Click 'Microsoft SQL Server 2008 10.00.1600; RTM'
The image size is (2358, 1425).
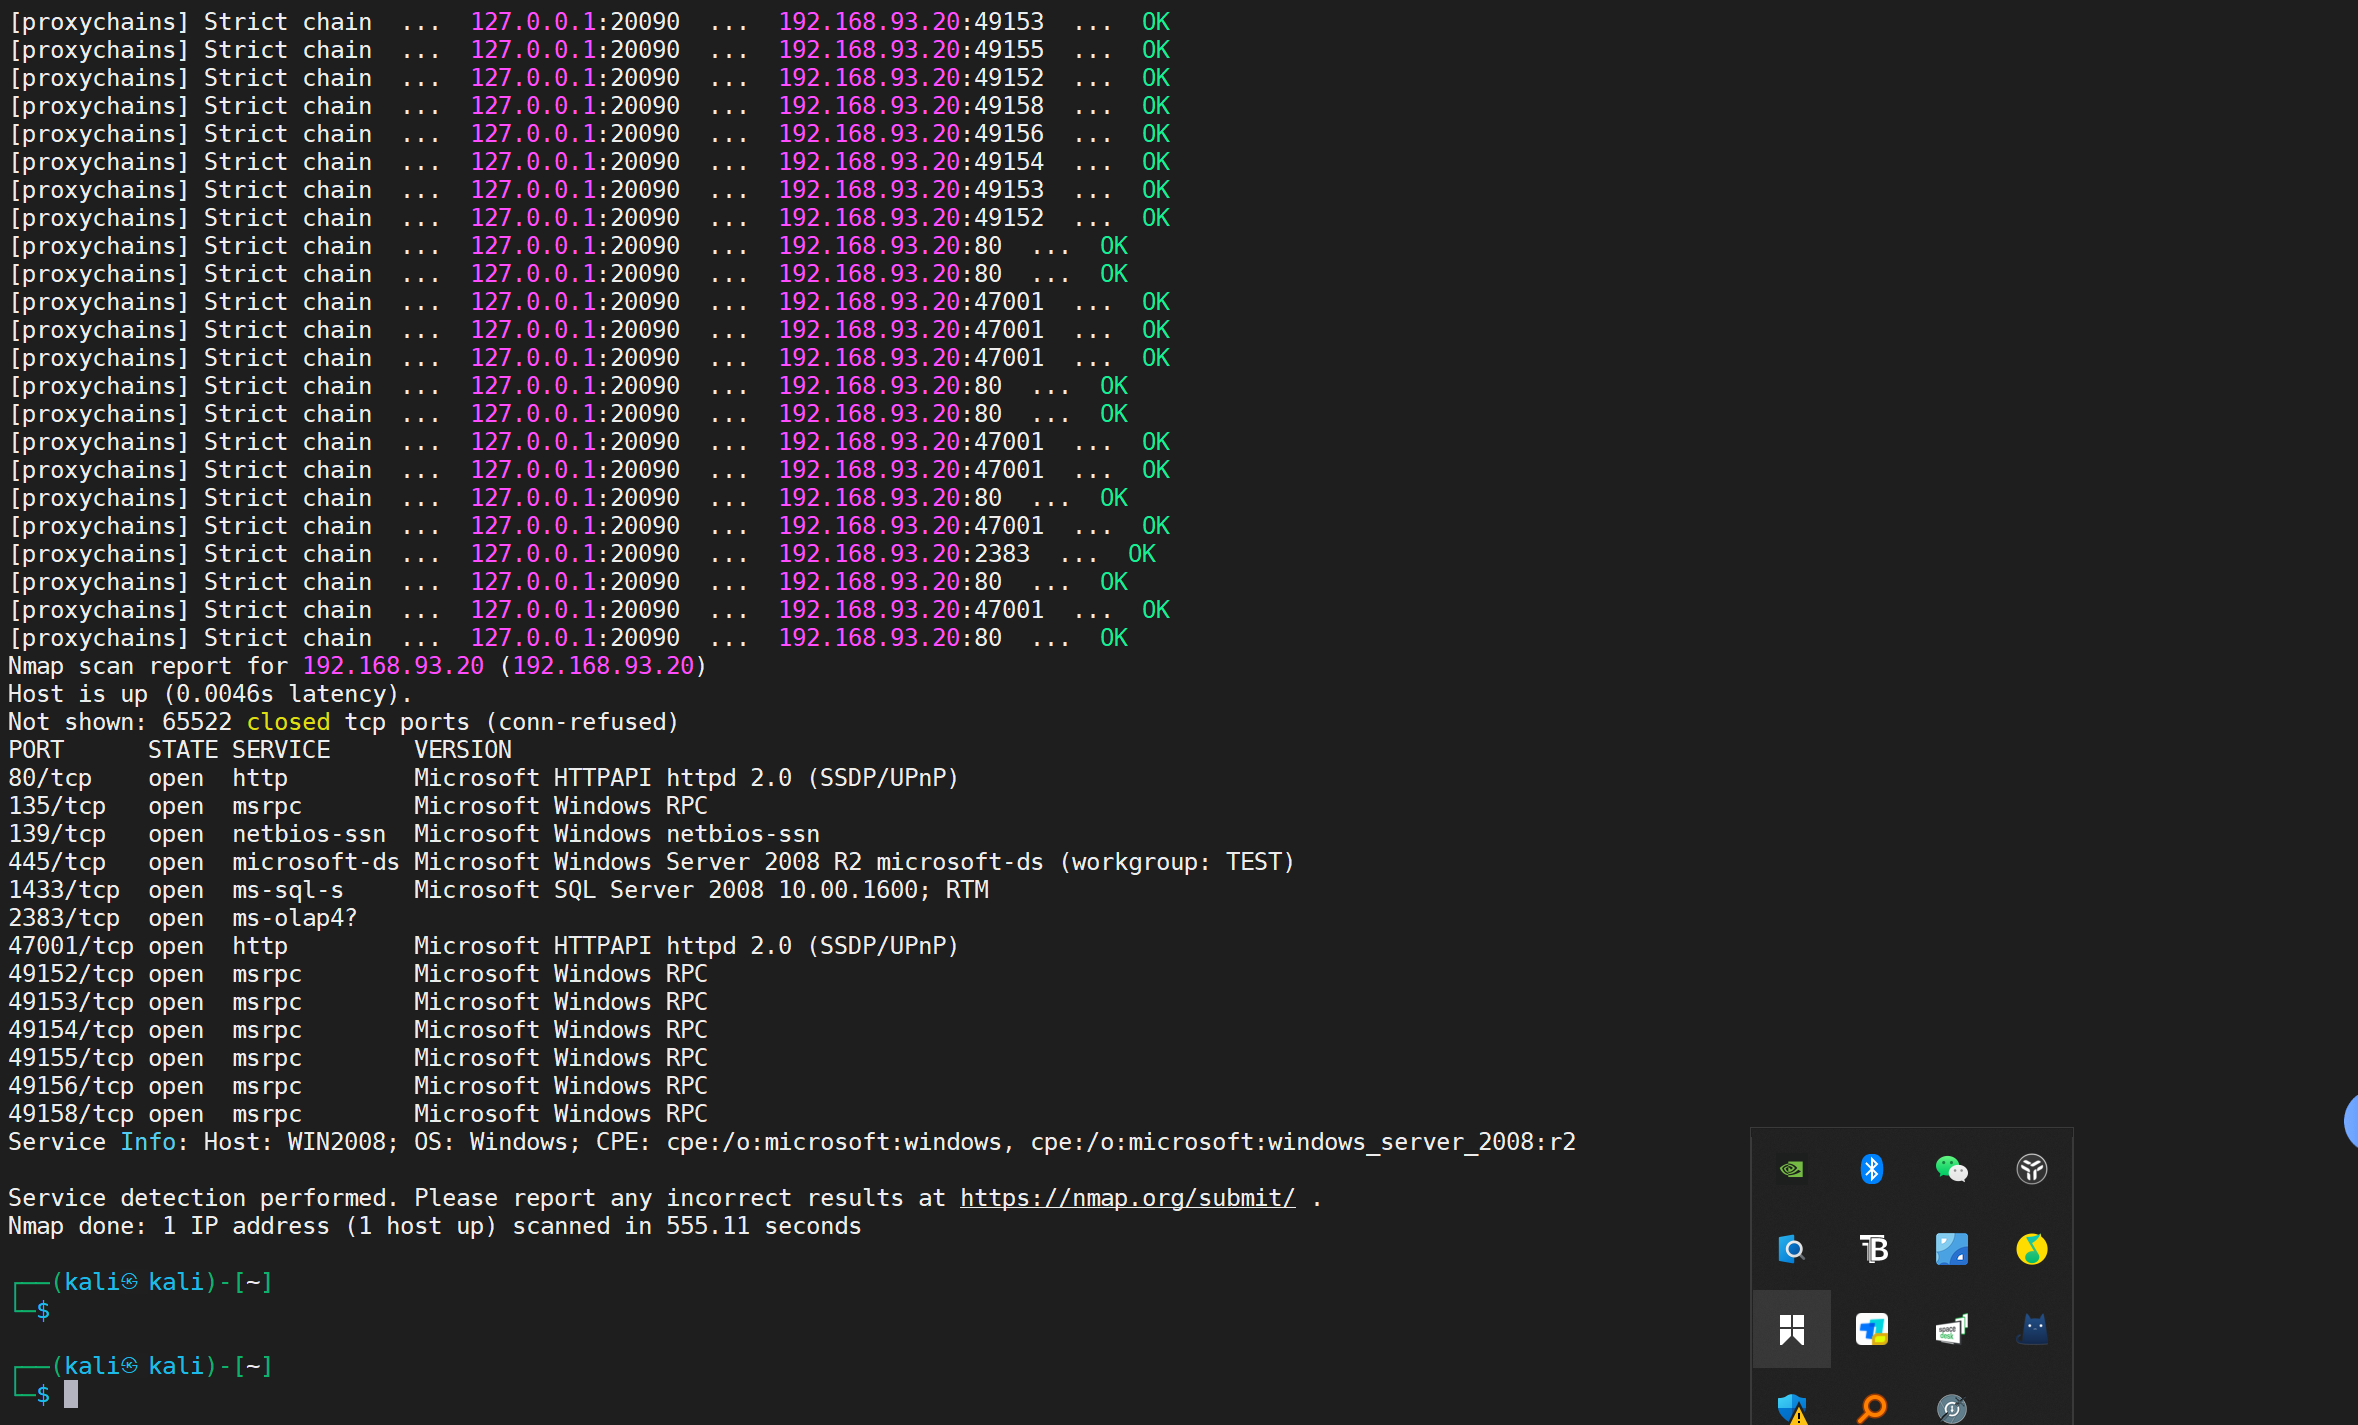pyautogui.click(x=701, y=890)
